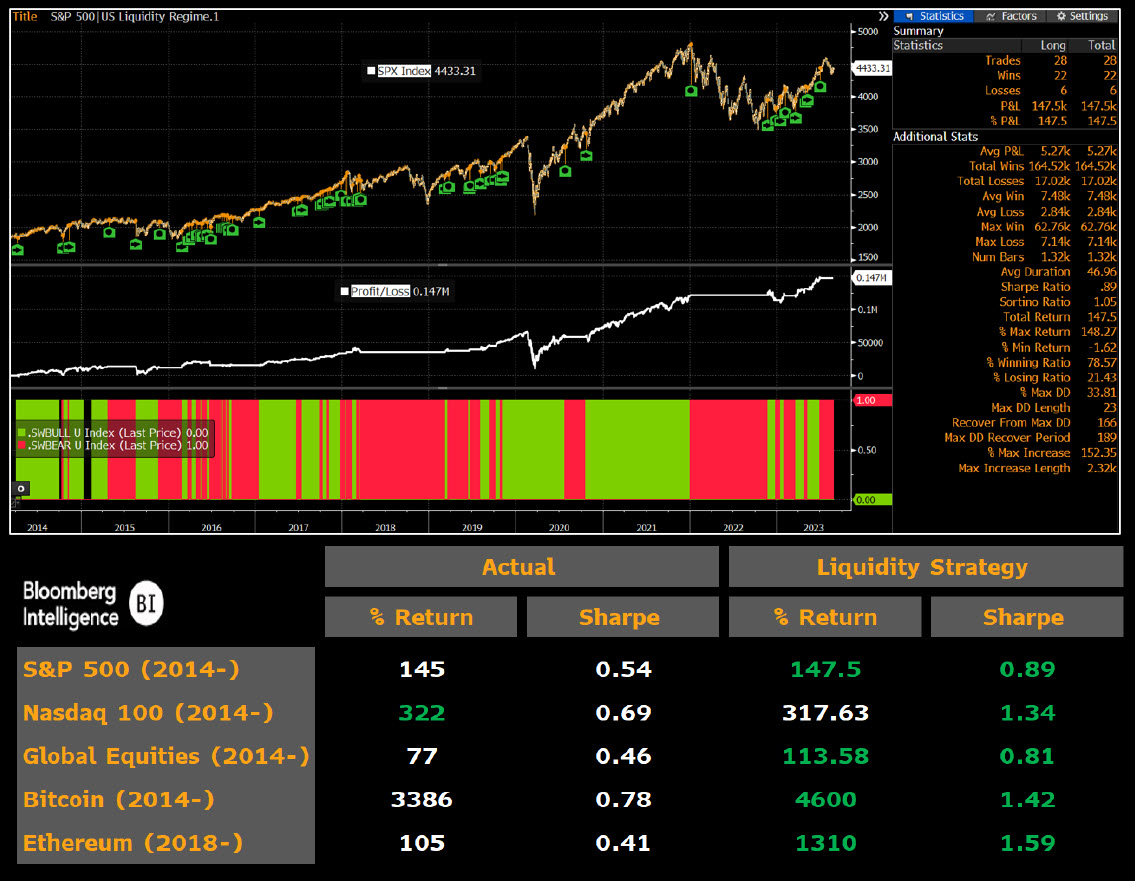Select the Ethereum (2018-) row label
The height and width of the screenshot is (881, 1135).
pyautogui.click(x=132, y=843)
